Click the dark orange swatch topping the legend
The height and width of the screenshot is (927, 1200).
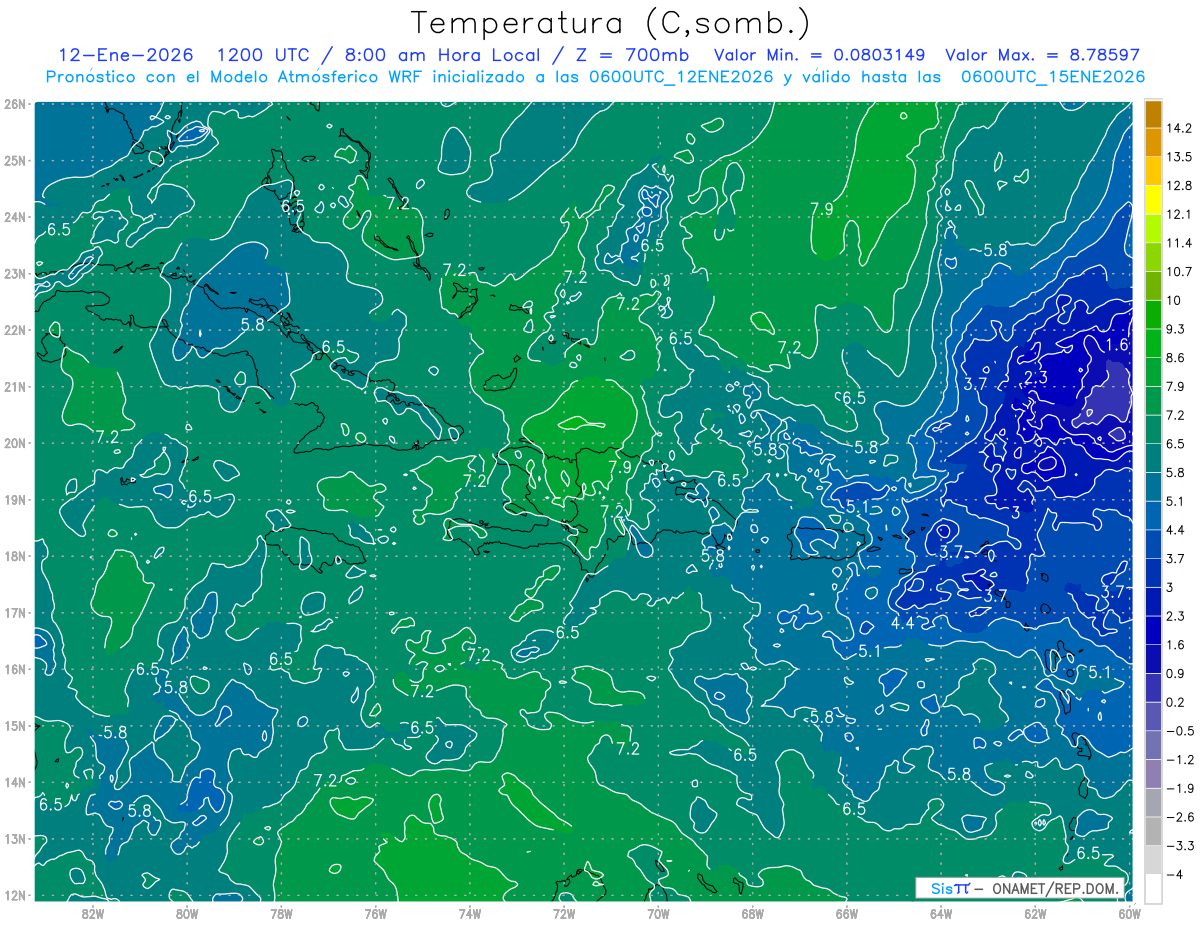coord(1153,113)
